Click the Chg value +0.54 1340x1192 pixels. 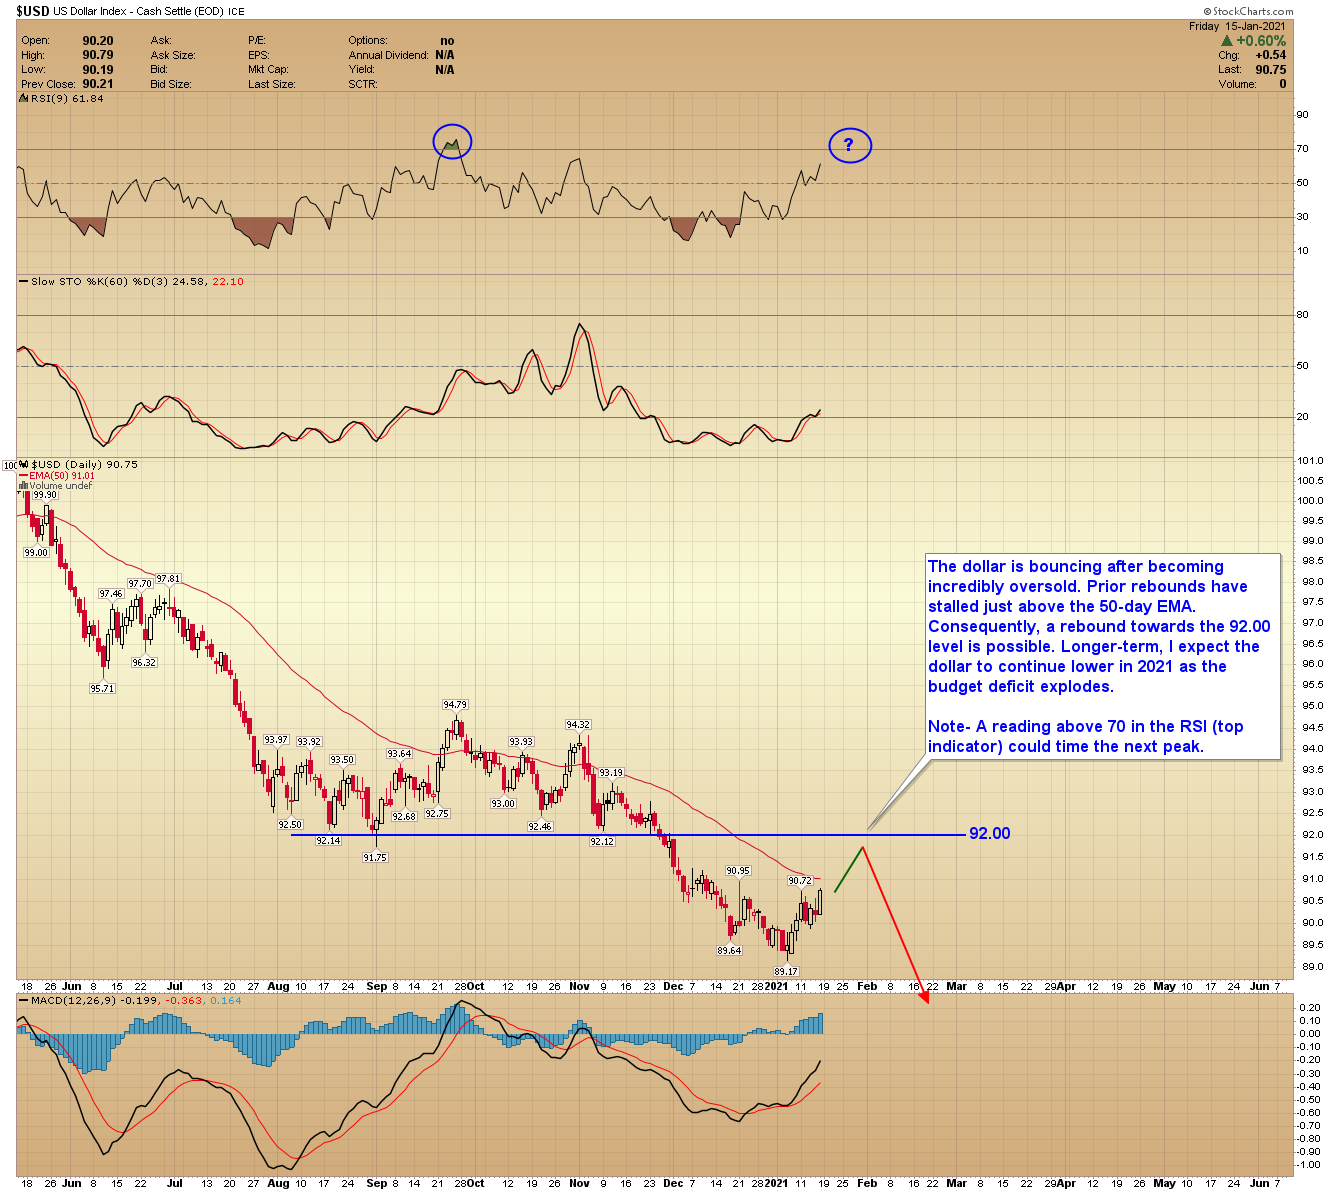(1271, 55)
